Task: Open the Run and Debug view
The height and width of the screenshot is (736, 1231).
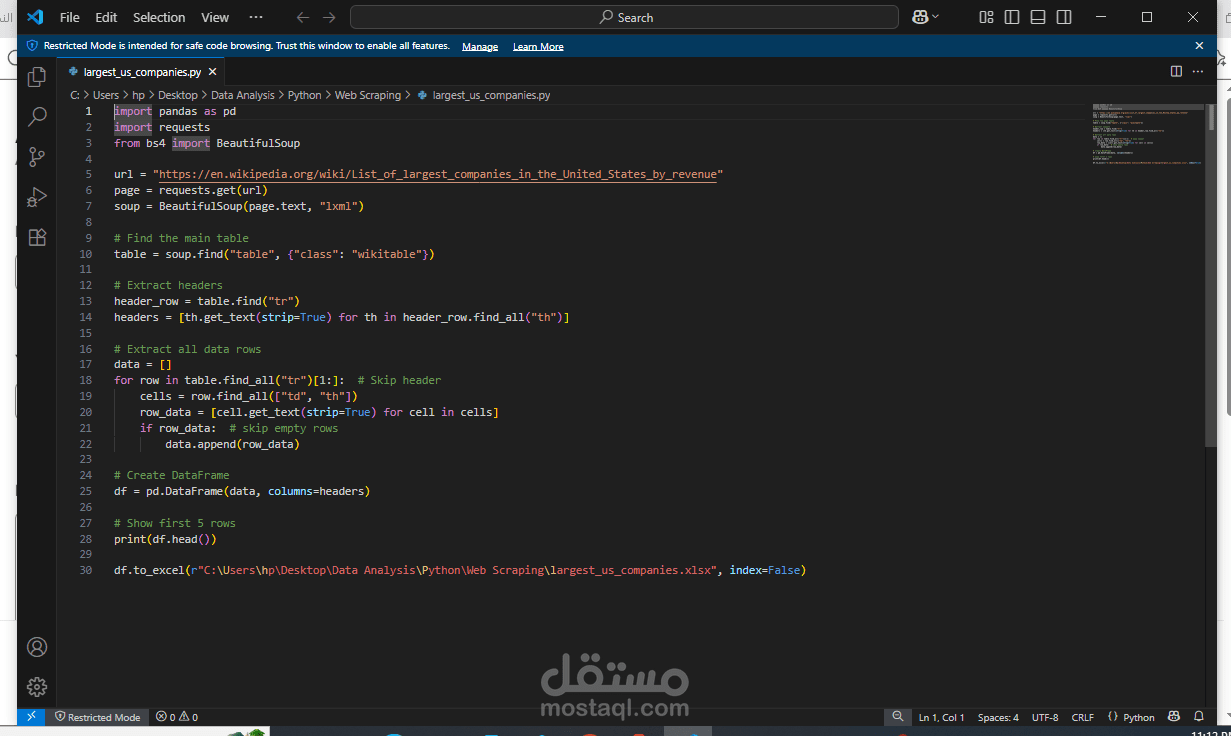Action: click(x=37, y=197)
